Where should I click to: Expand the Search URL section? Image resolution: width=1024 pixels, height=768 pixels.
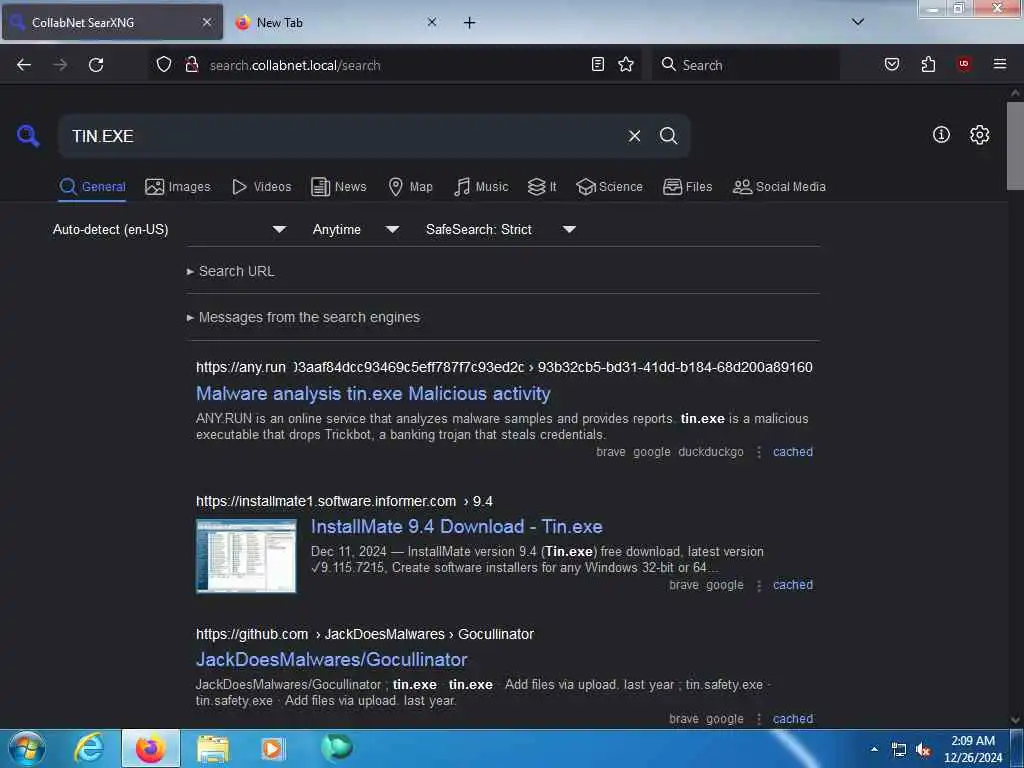click(231, 271)
